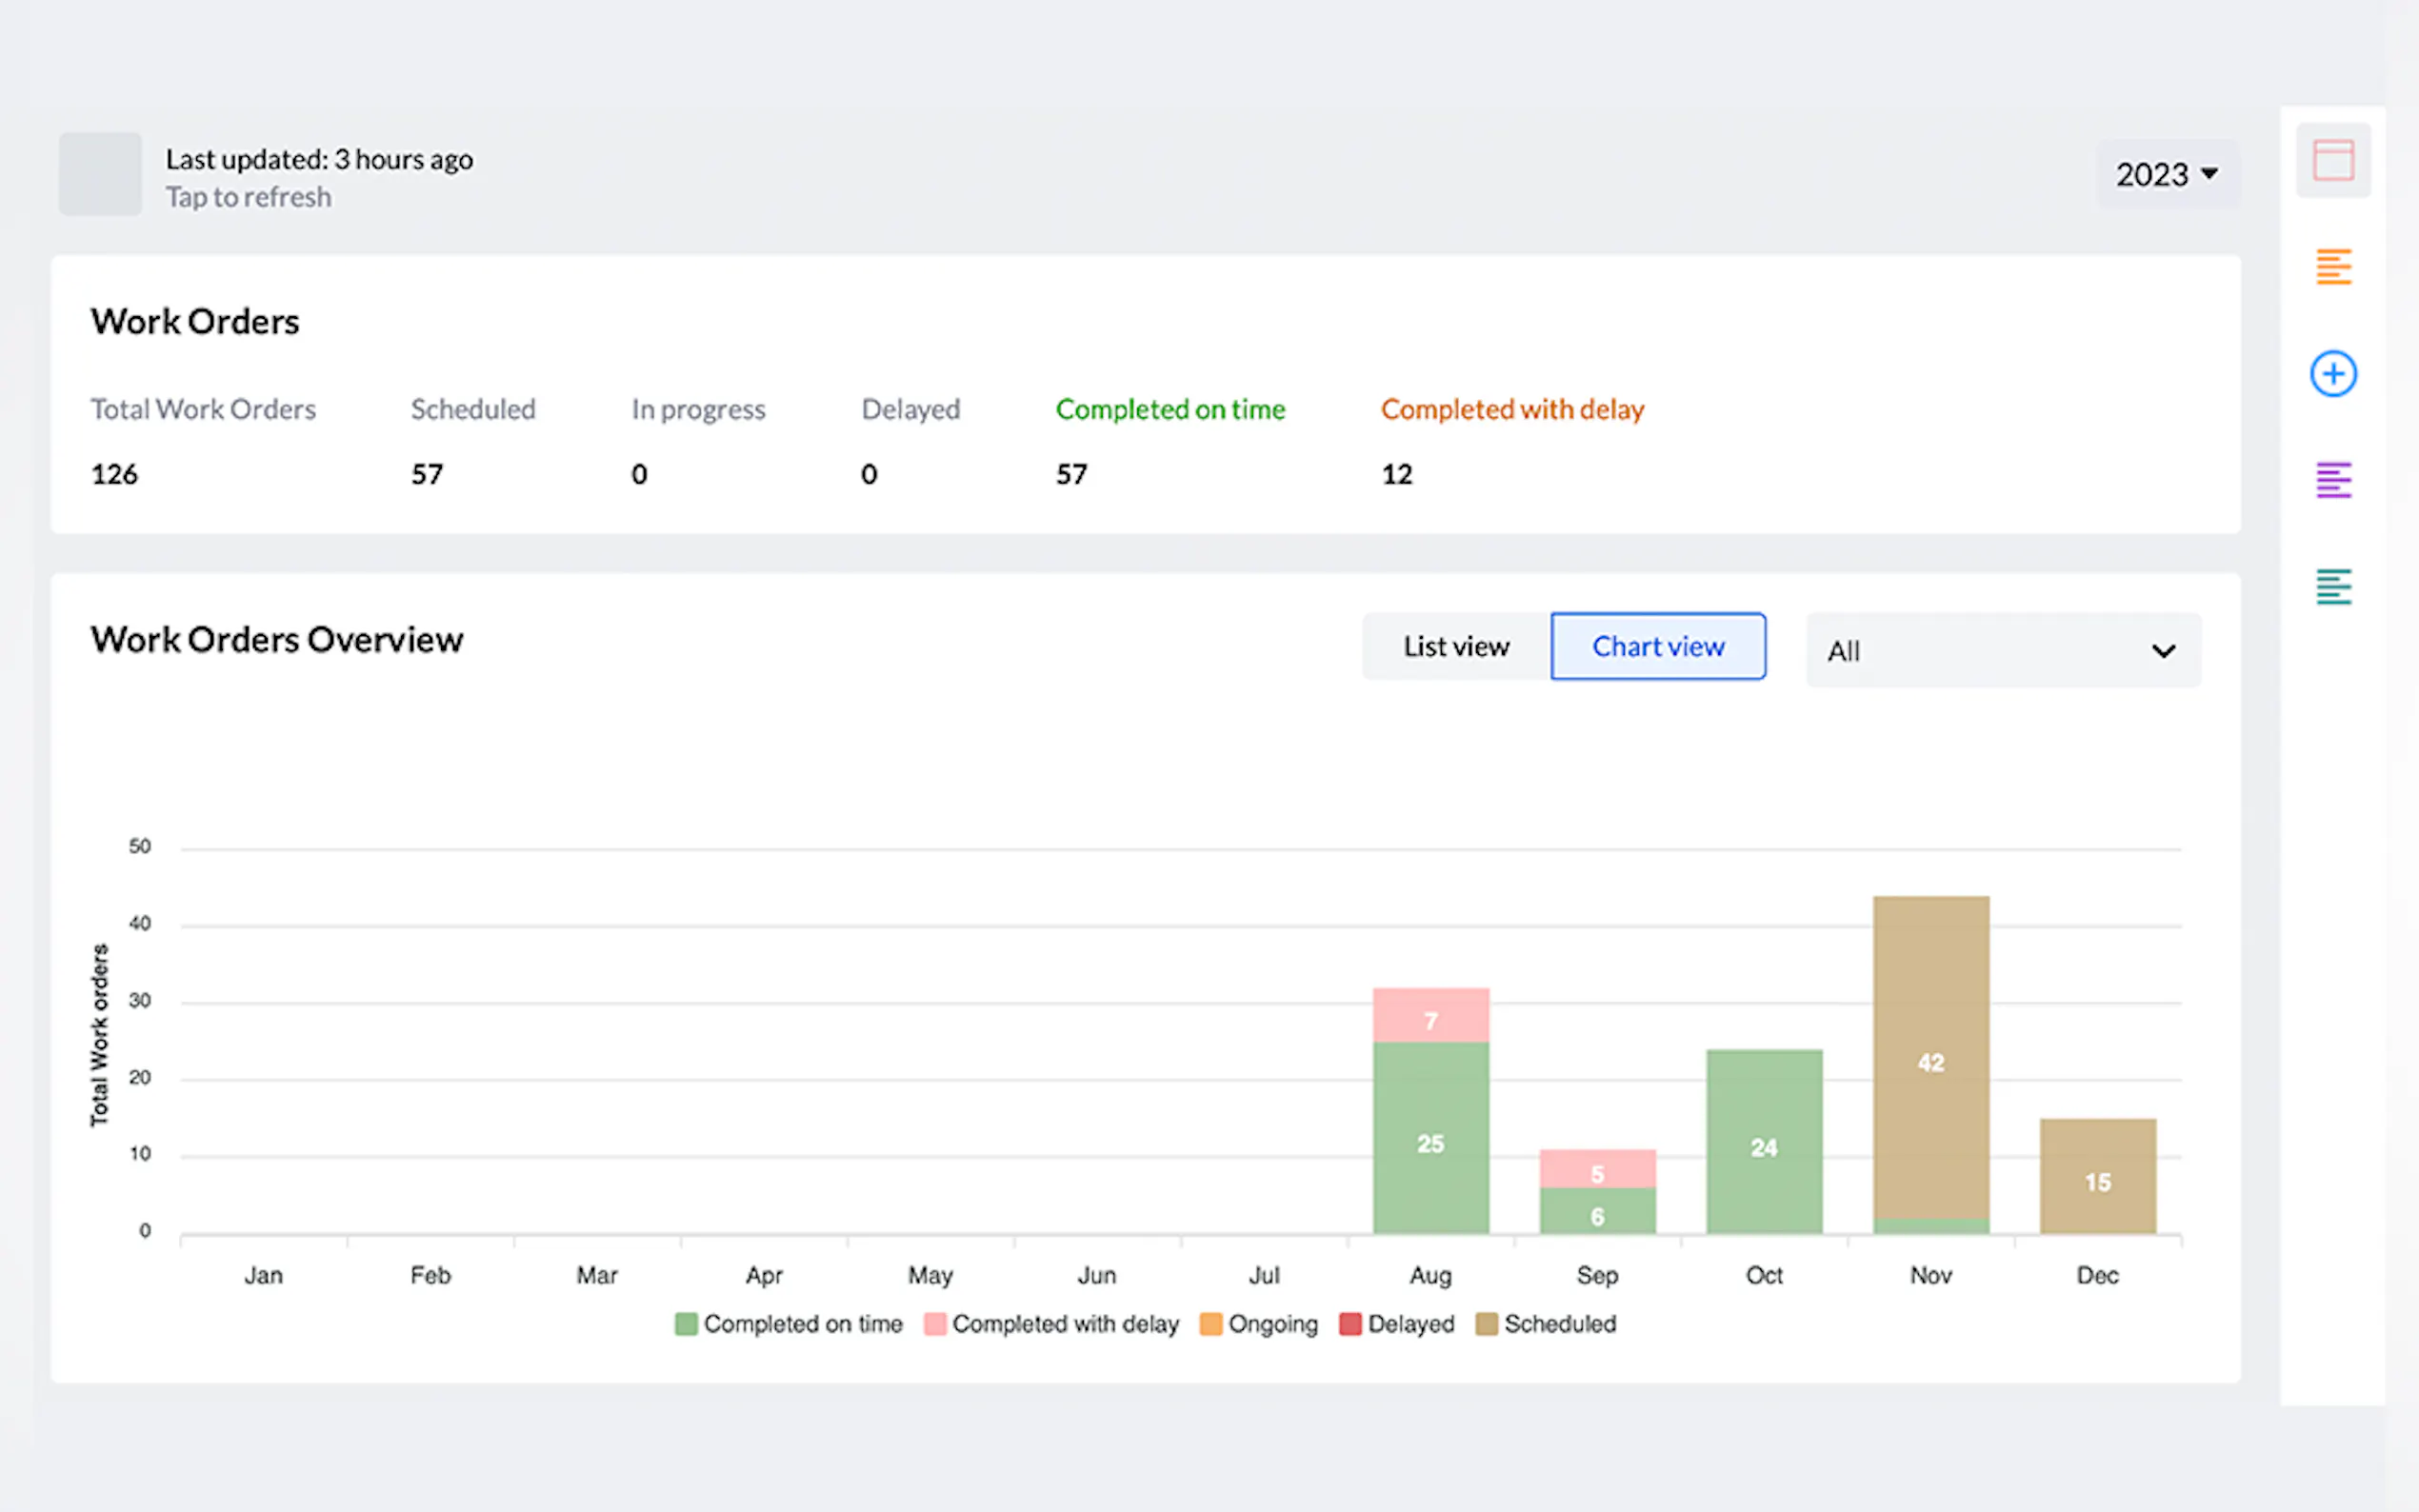Select the purple list icon in sidebar
The image size is (2419, 1512).
(x=2332, y=481)
